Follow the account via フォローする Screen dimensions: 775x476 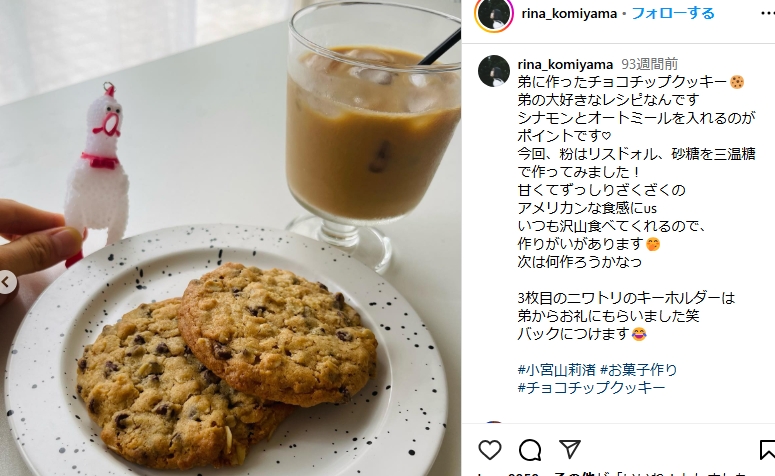[673, 13]
